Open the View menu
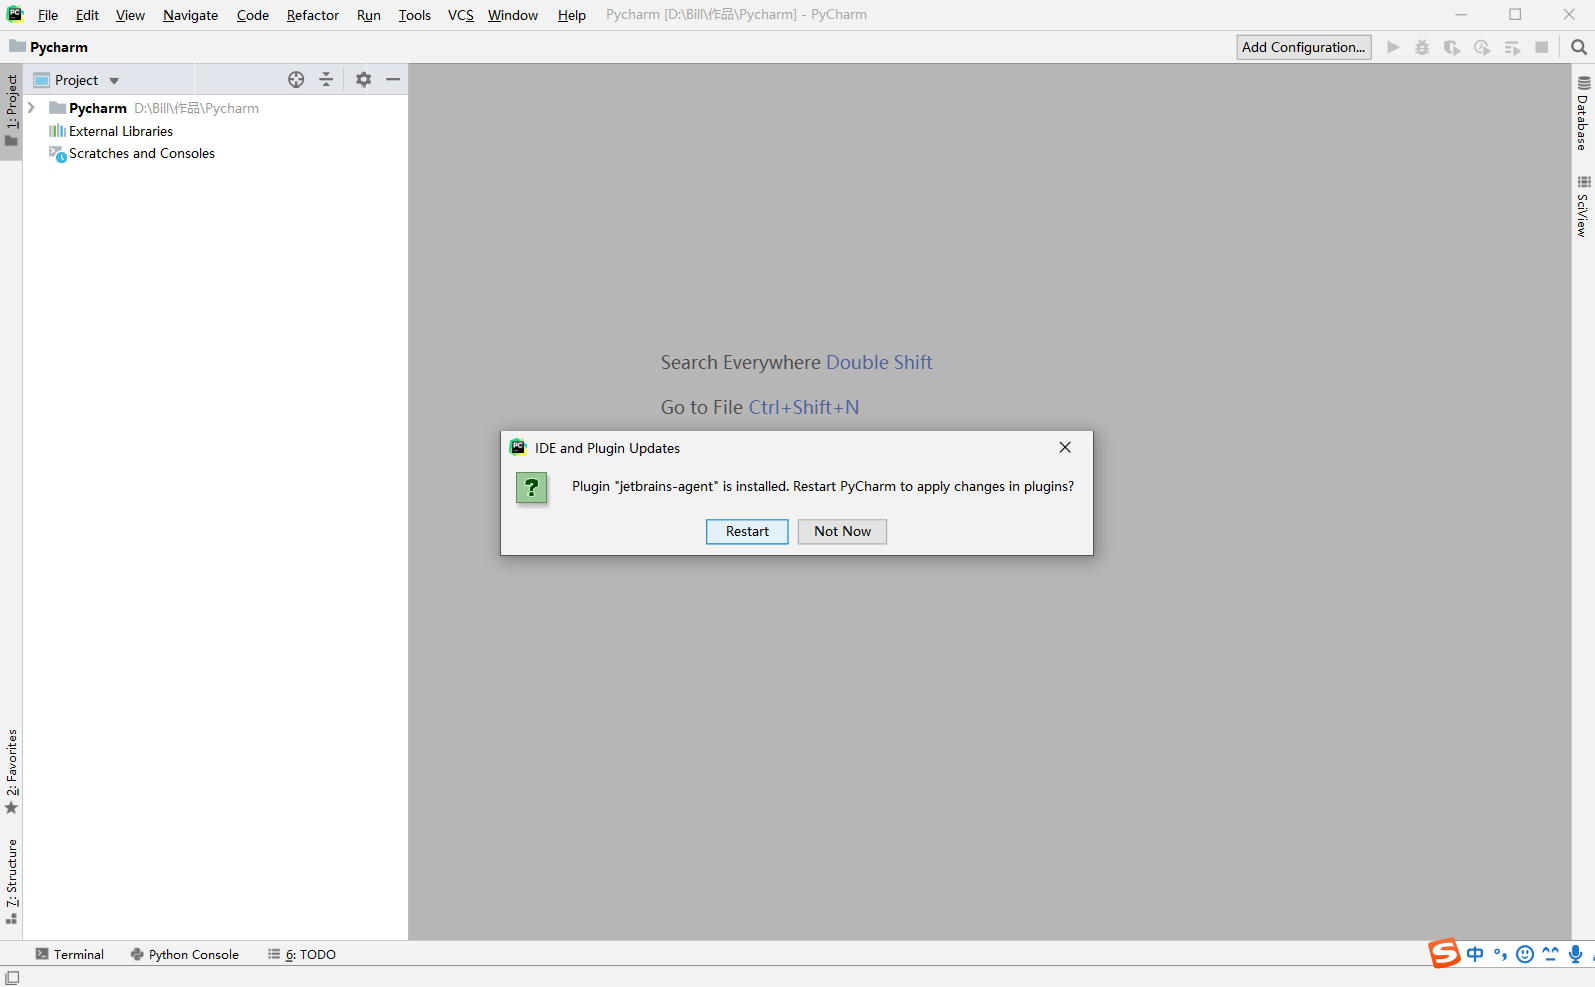The height and width of the screenshot is (987, 1595). coord(130,15)
